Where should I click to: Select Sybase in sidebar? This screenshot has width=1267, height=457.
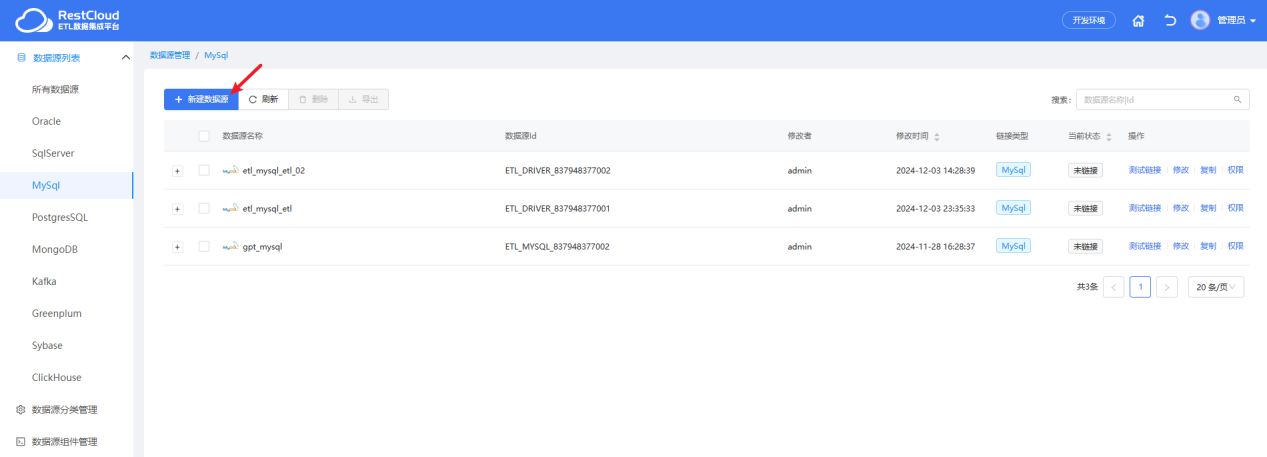pyautogui.click(x=66, y=345)
